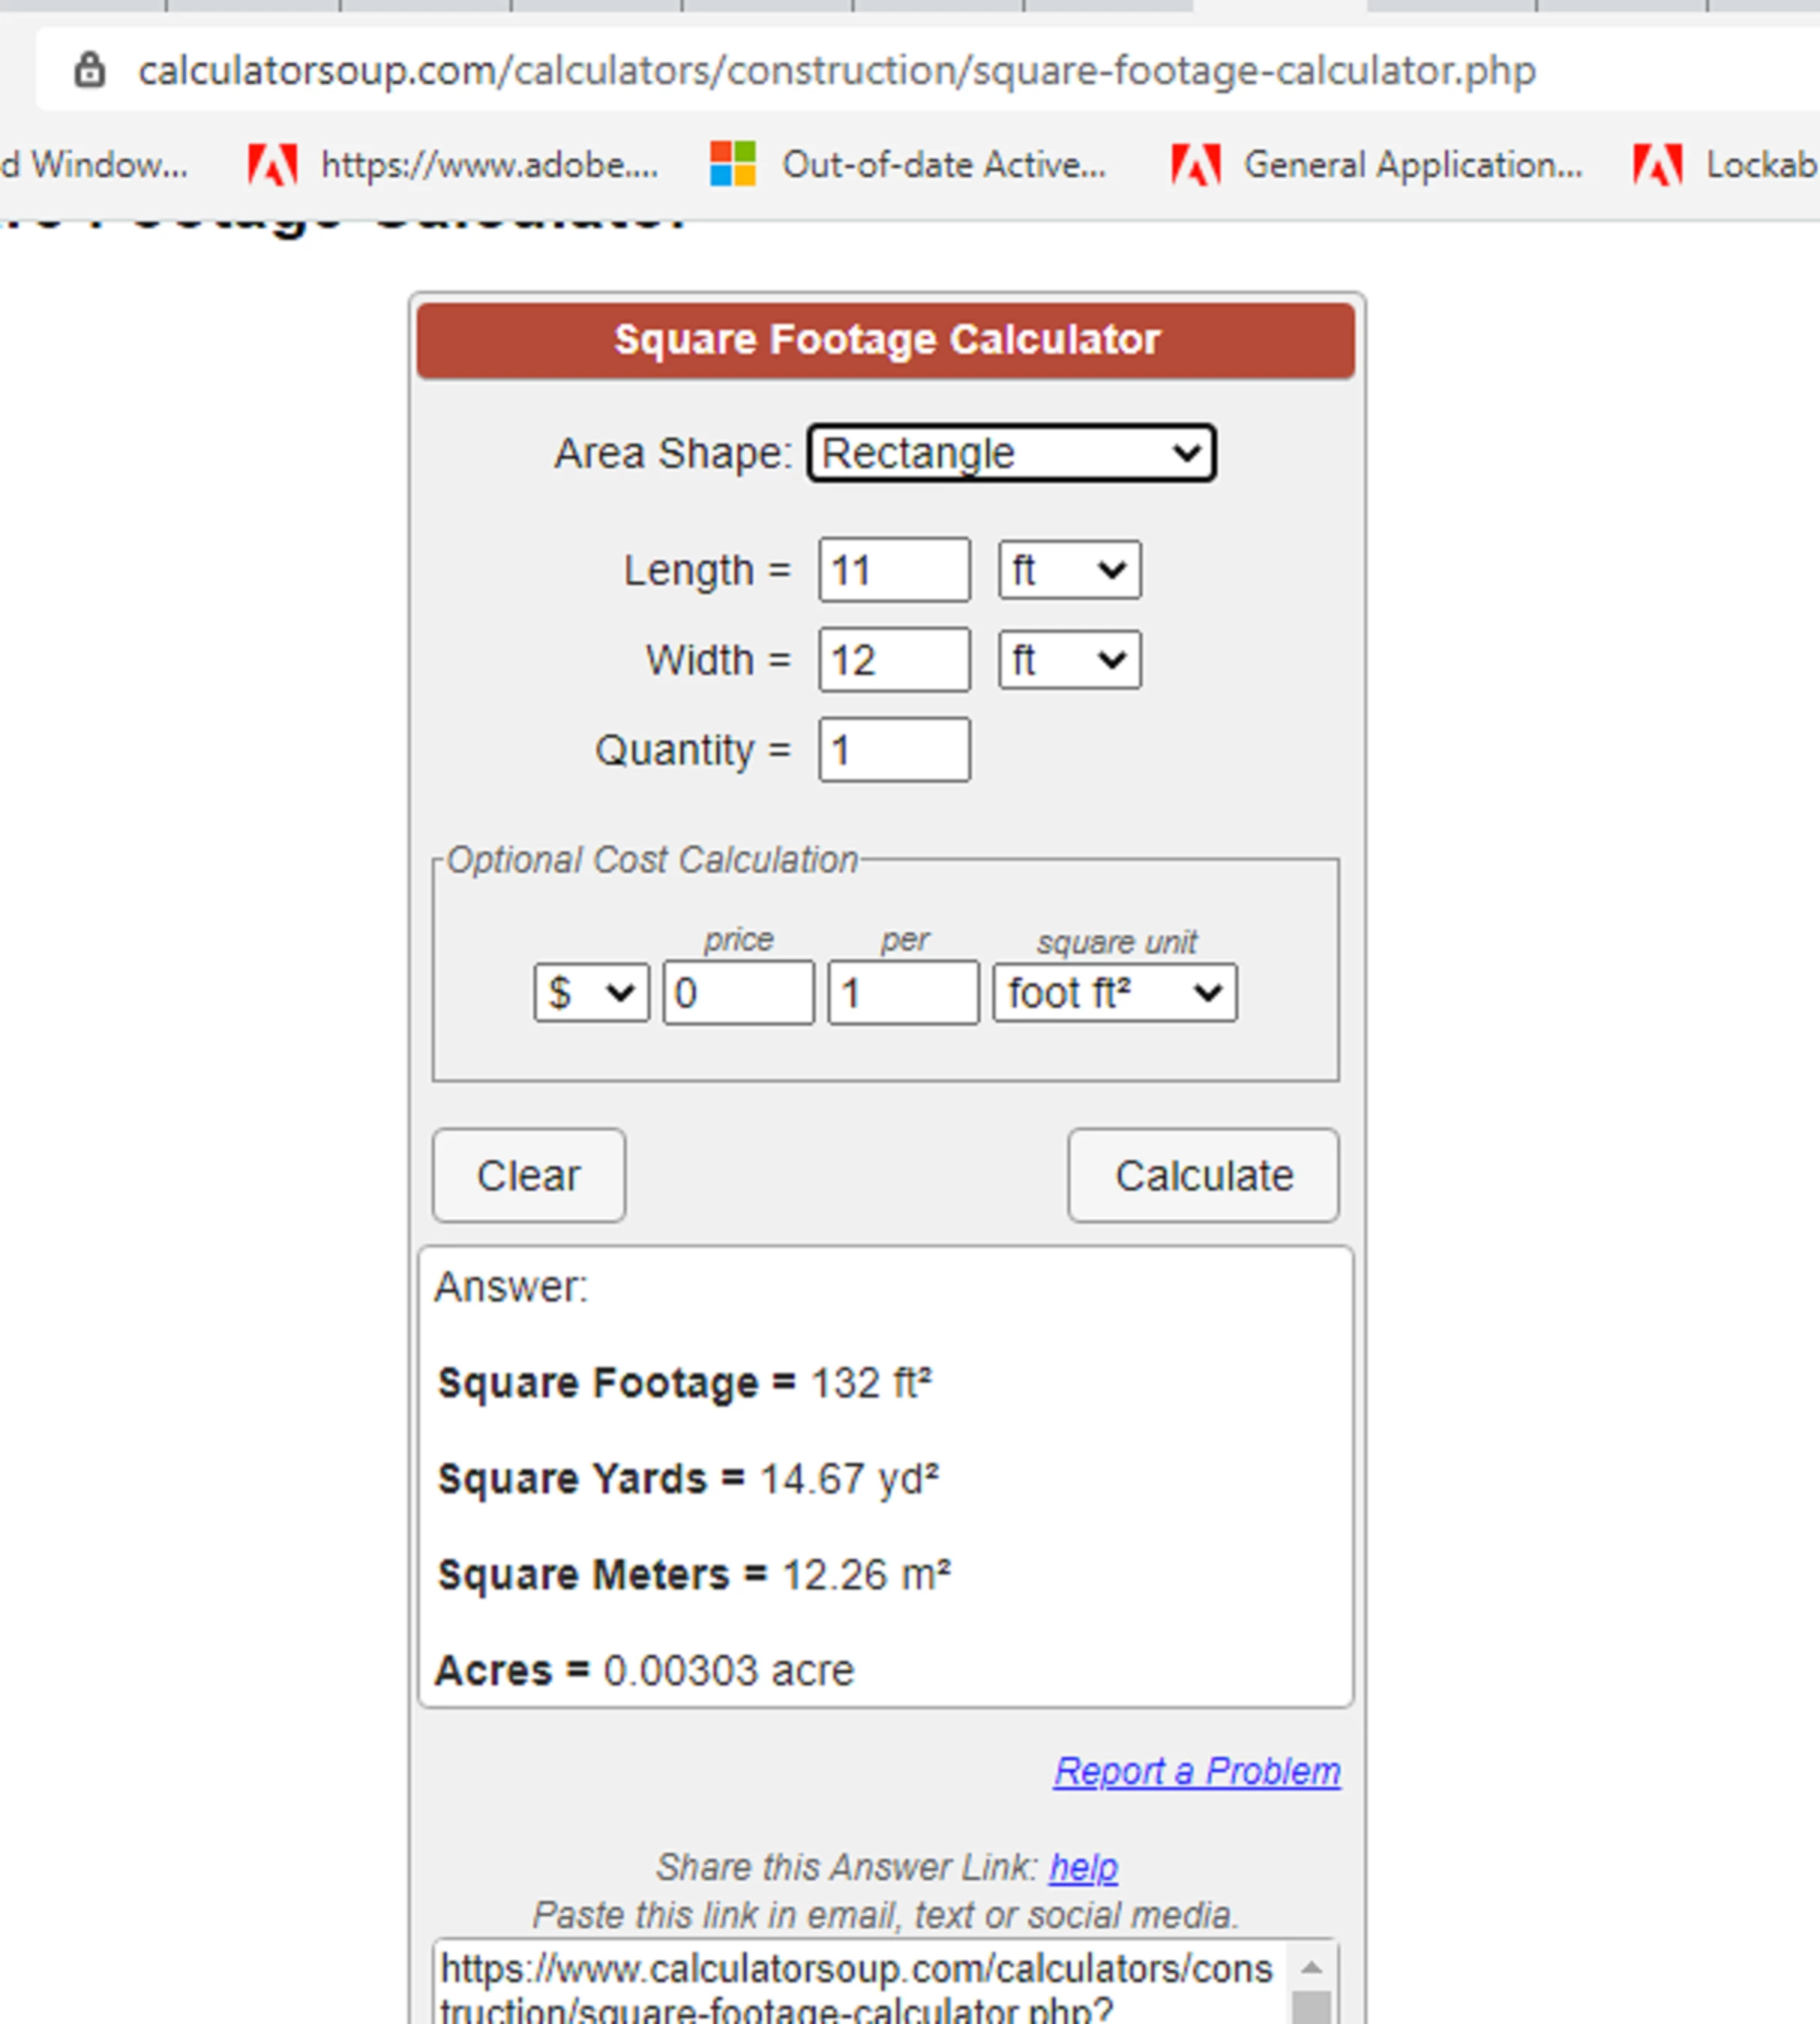Click the Calculate button
Image resolution: width=1820 pixels, height=2024 pixels.
[1202, 1176]
